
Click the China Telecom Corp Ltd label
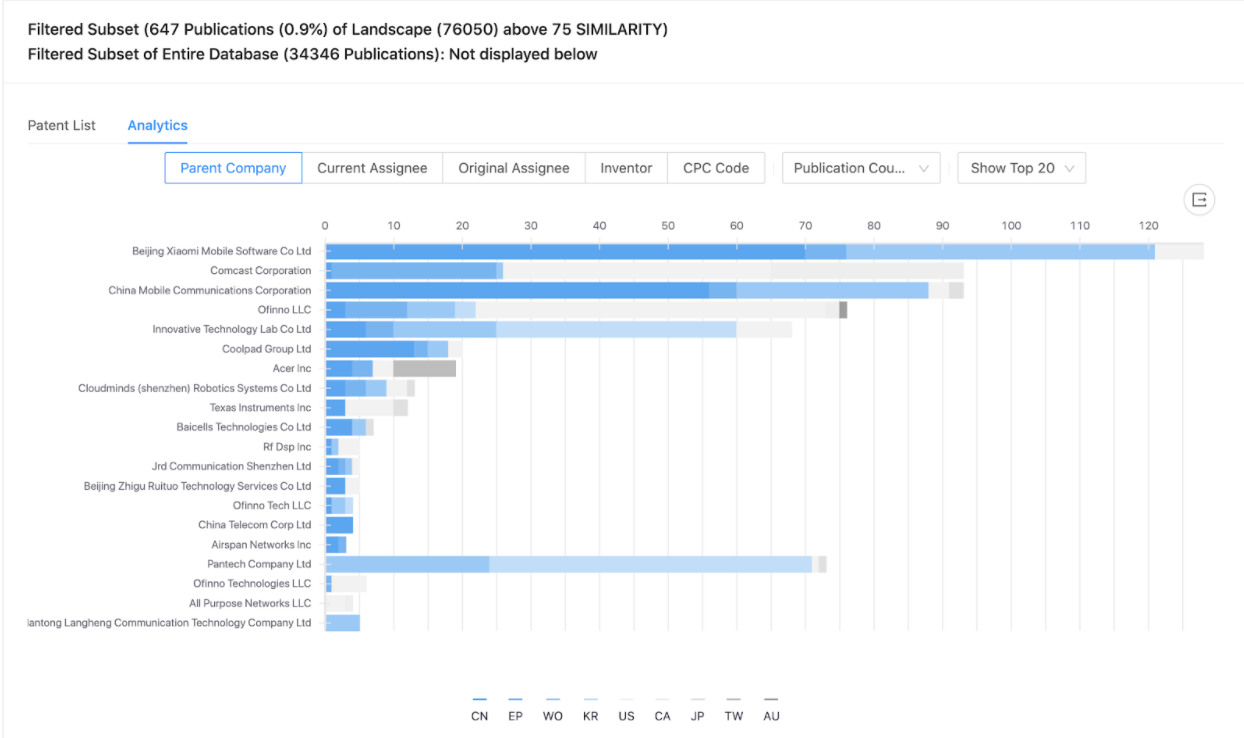tap(254, 525)
